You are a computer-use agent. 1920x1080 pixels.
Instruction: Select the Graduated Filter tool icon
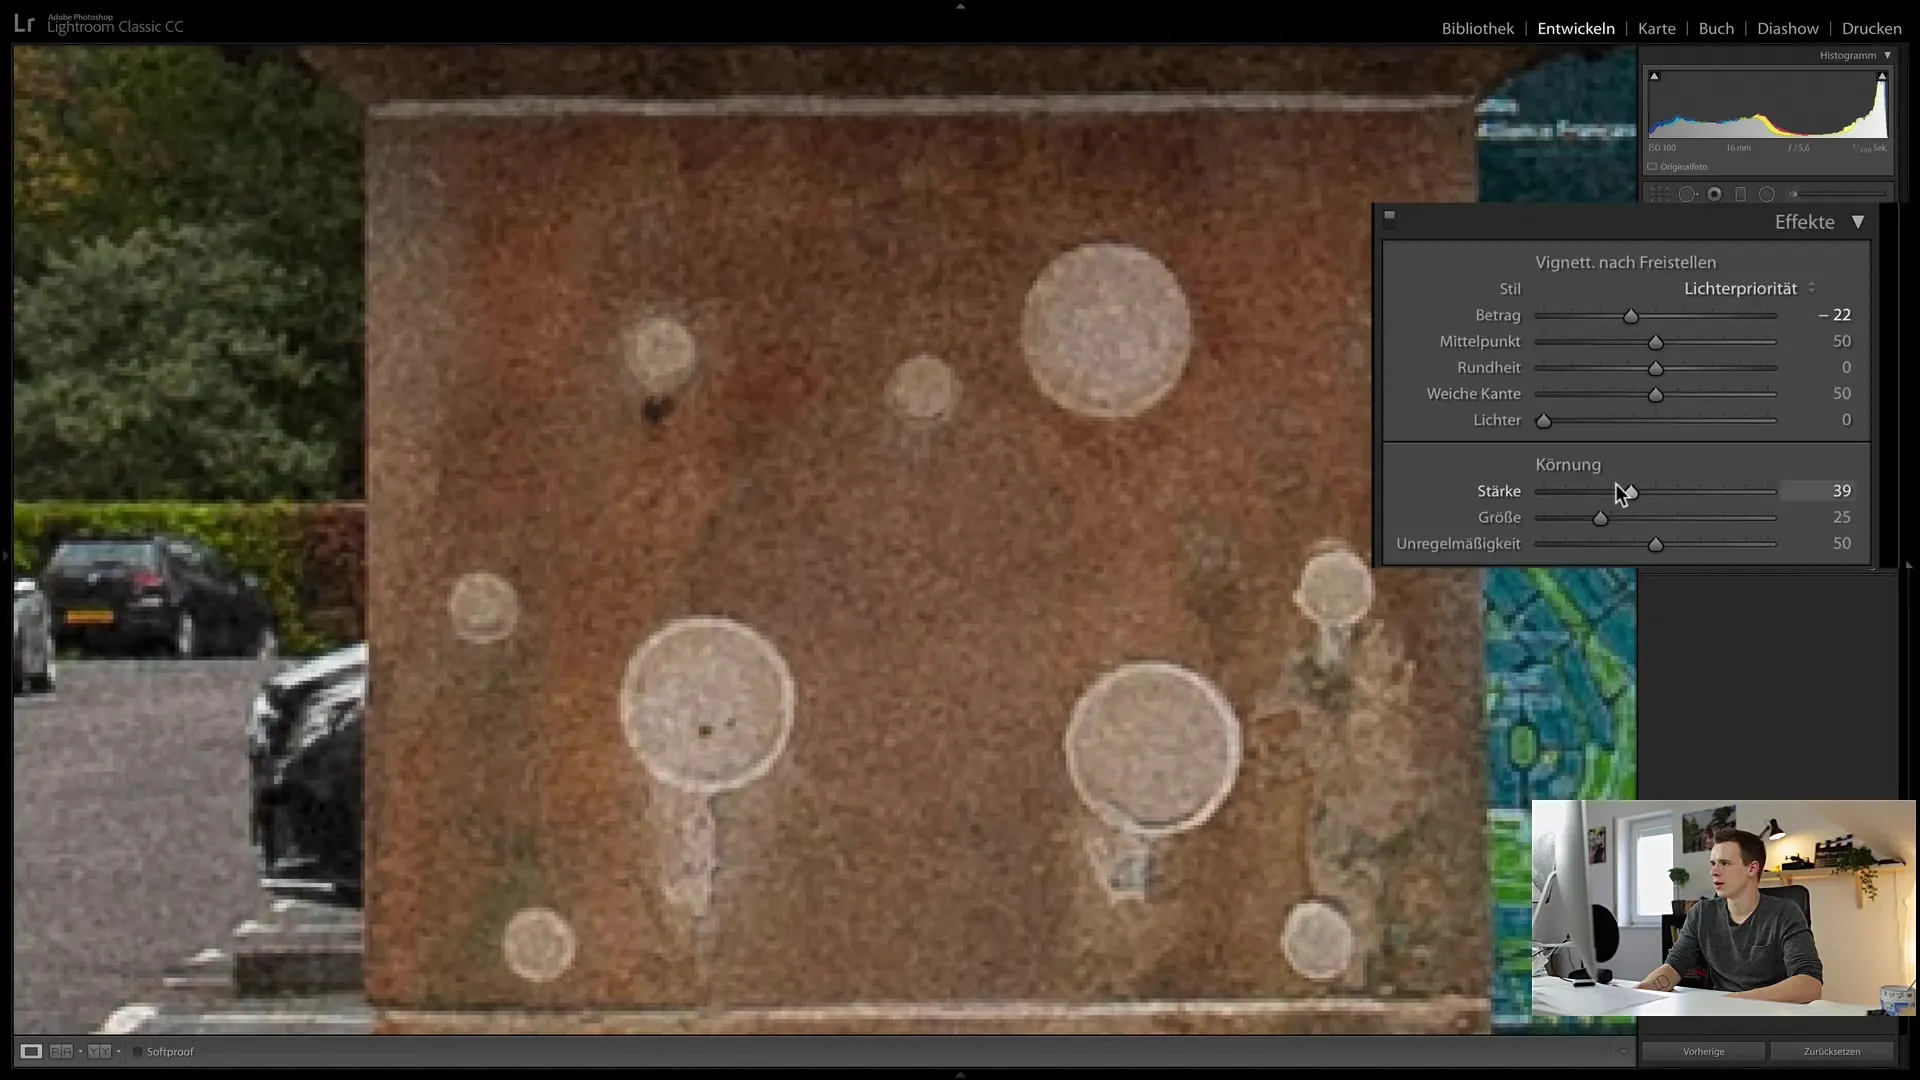(x=1741, y=195)
